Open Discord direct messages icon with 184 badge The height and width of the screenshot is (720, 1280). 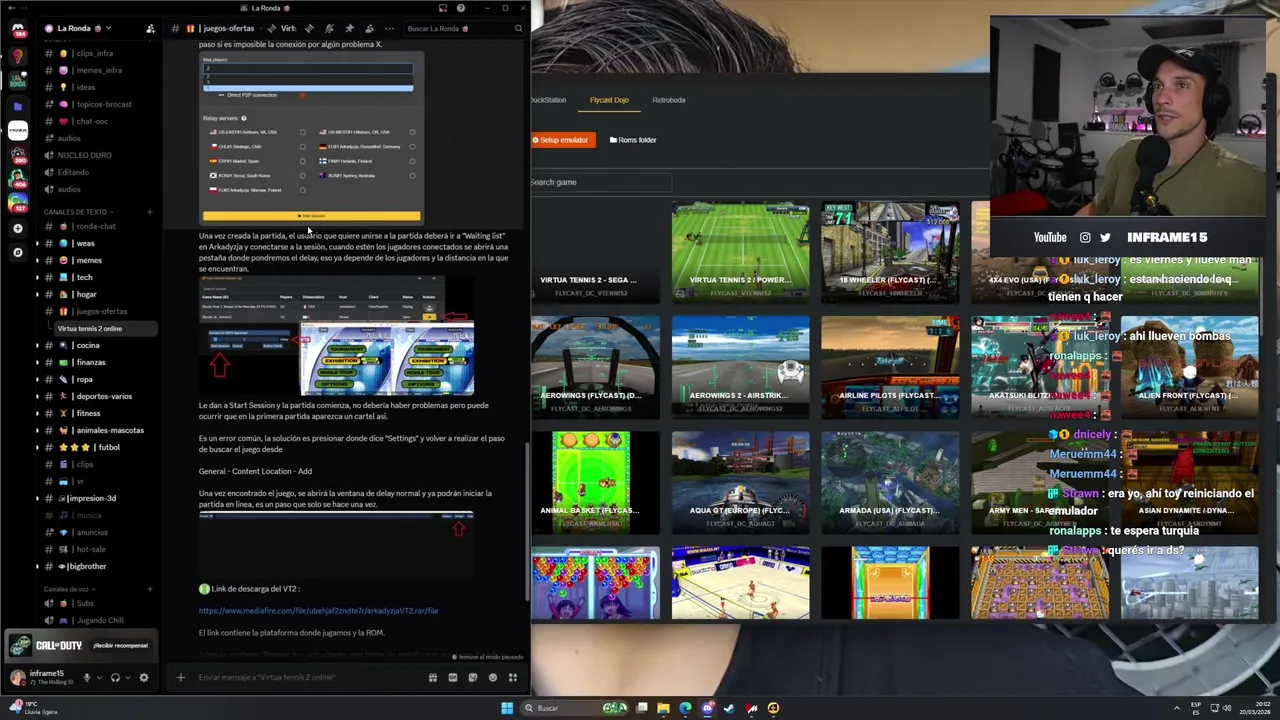[x=17, y=30]
